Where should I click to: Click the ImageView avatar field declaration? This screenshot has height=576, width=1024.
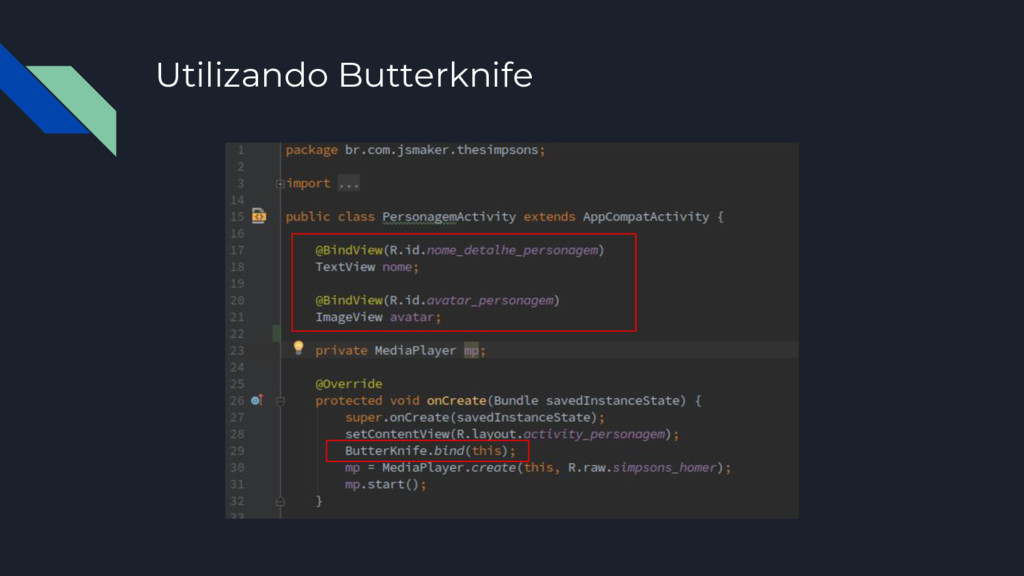coord(378,317)
